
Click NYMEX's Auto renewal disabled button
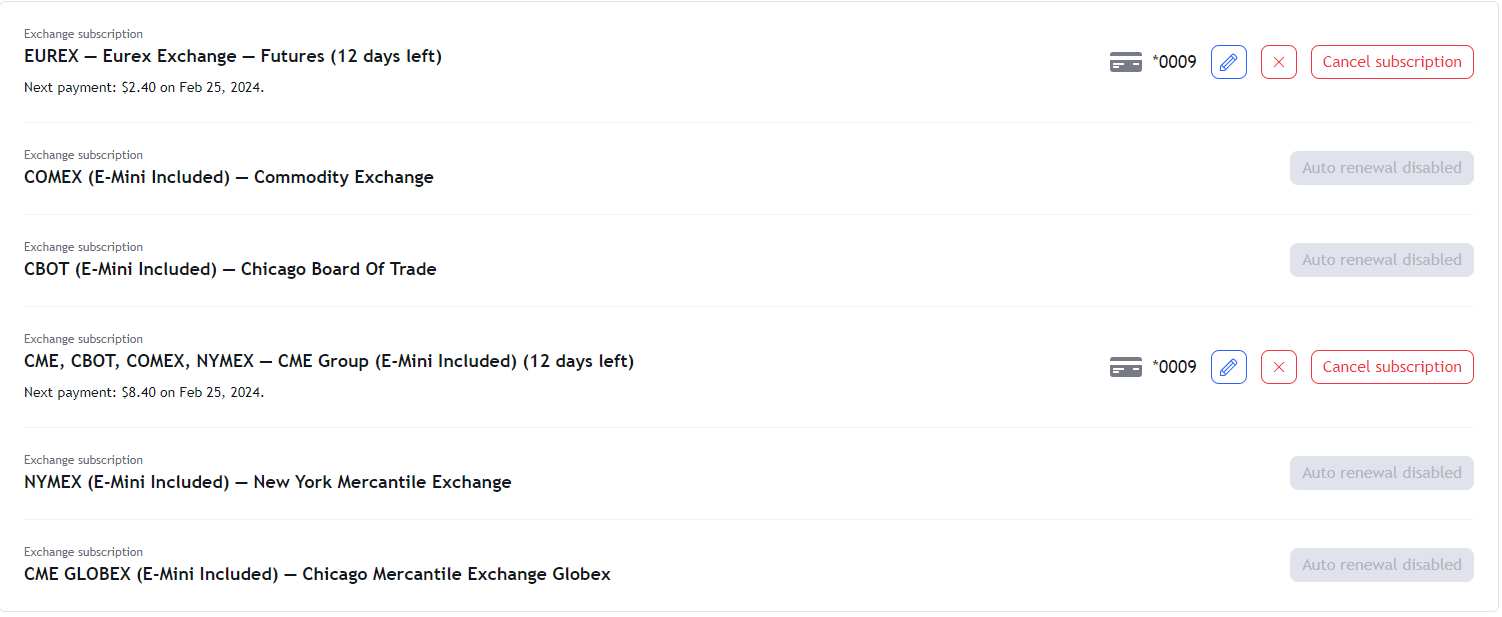(1381, 473)
